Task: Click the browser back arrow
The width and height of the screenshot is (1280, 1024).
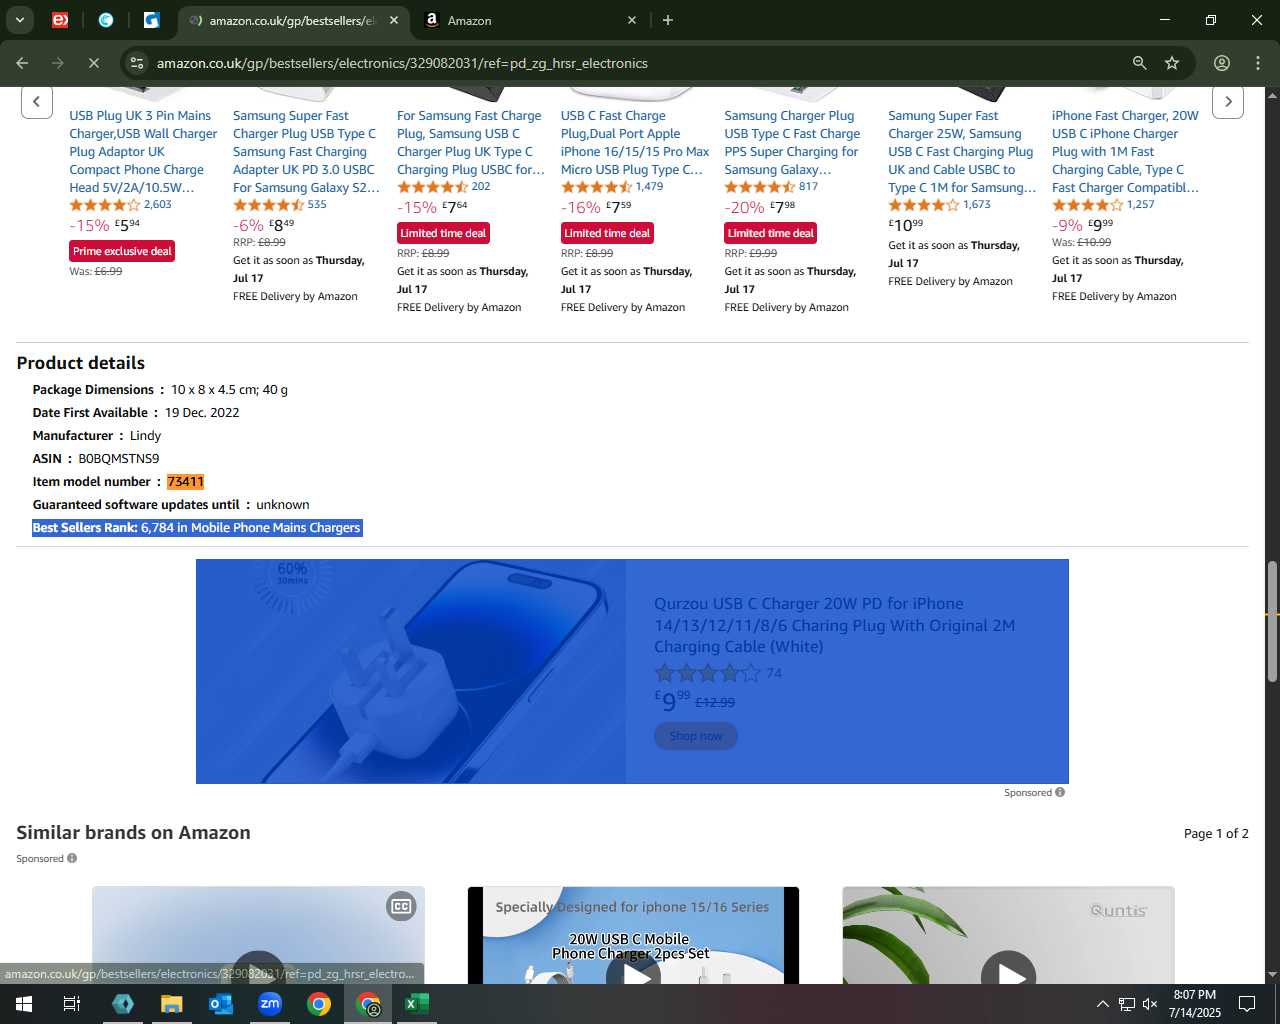Action: [x=22, y=63]
